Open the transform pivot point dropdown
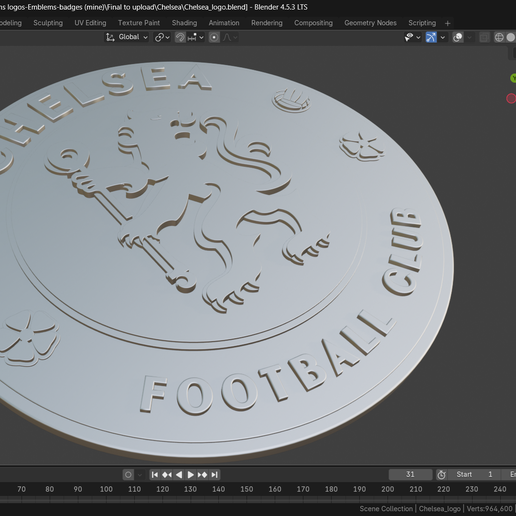 click(162, 37)
